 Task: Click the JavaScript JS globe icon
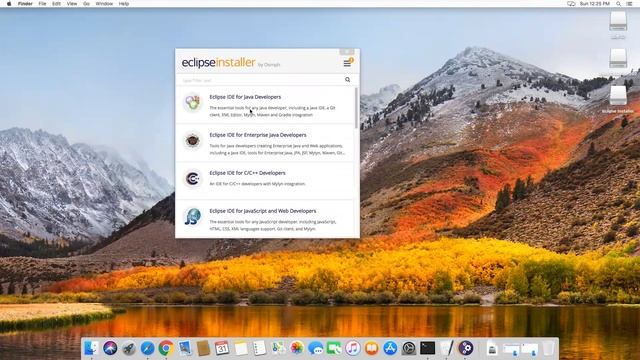[x=192, y=216]
